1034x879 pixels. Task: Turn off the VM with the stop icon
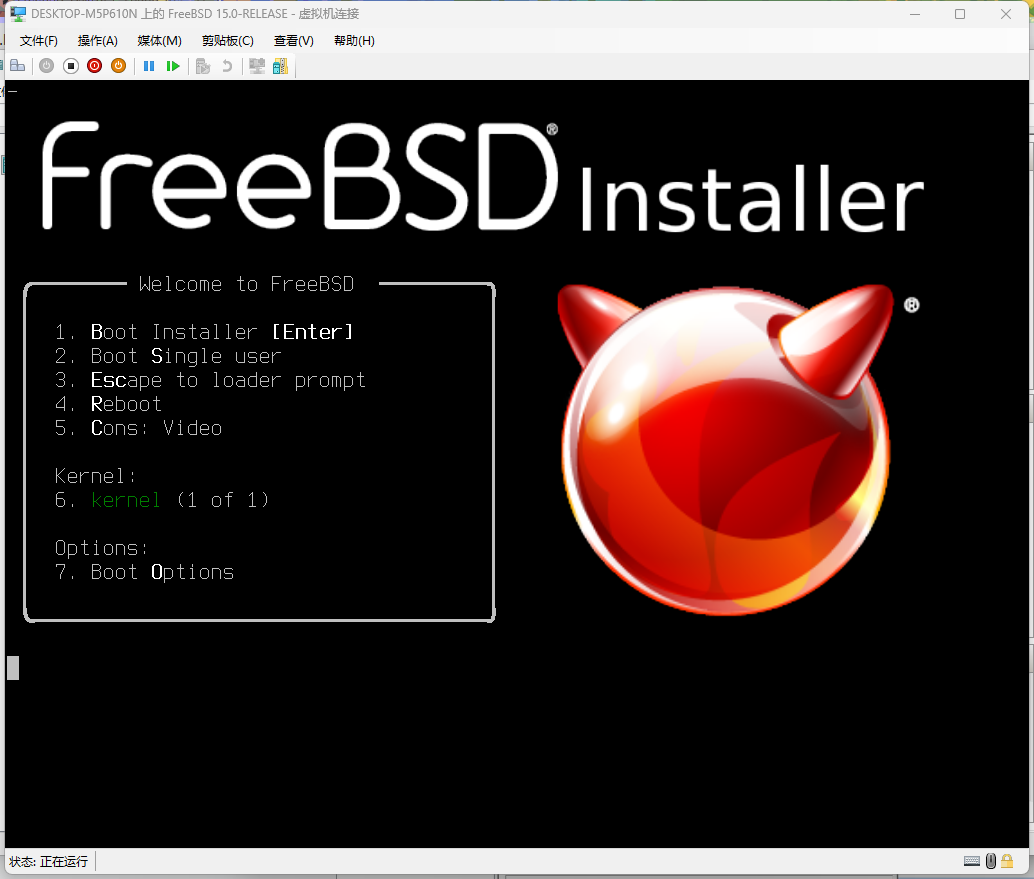pyautogui.click(x=71, y=66)
